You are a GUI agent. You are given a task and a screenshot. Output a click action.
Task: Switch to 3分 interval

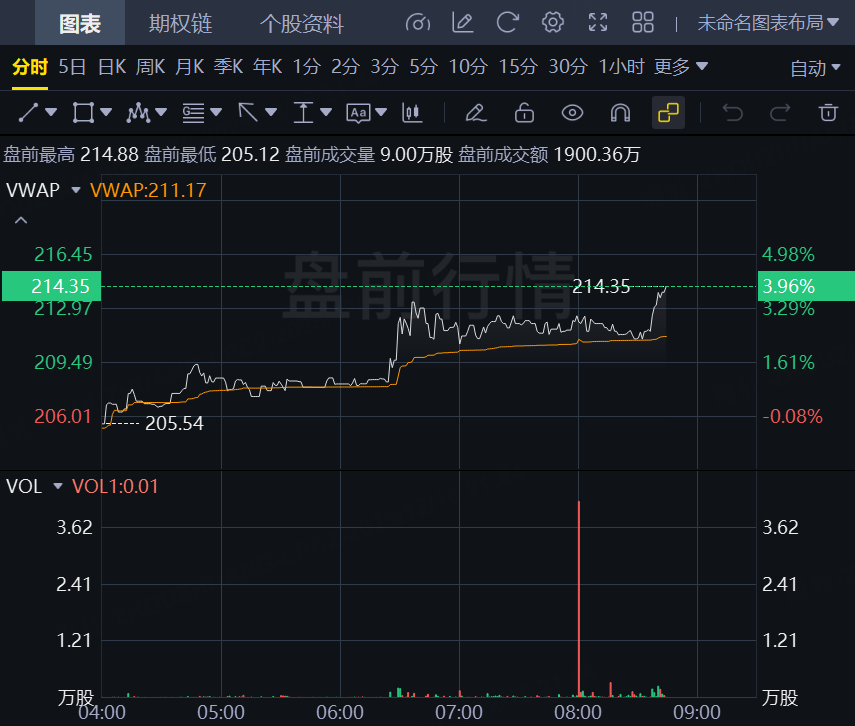click(x=384, y=67)
